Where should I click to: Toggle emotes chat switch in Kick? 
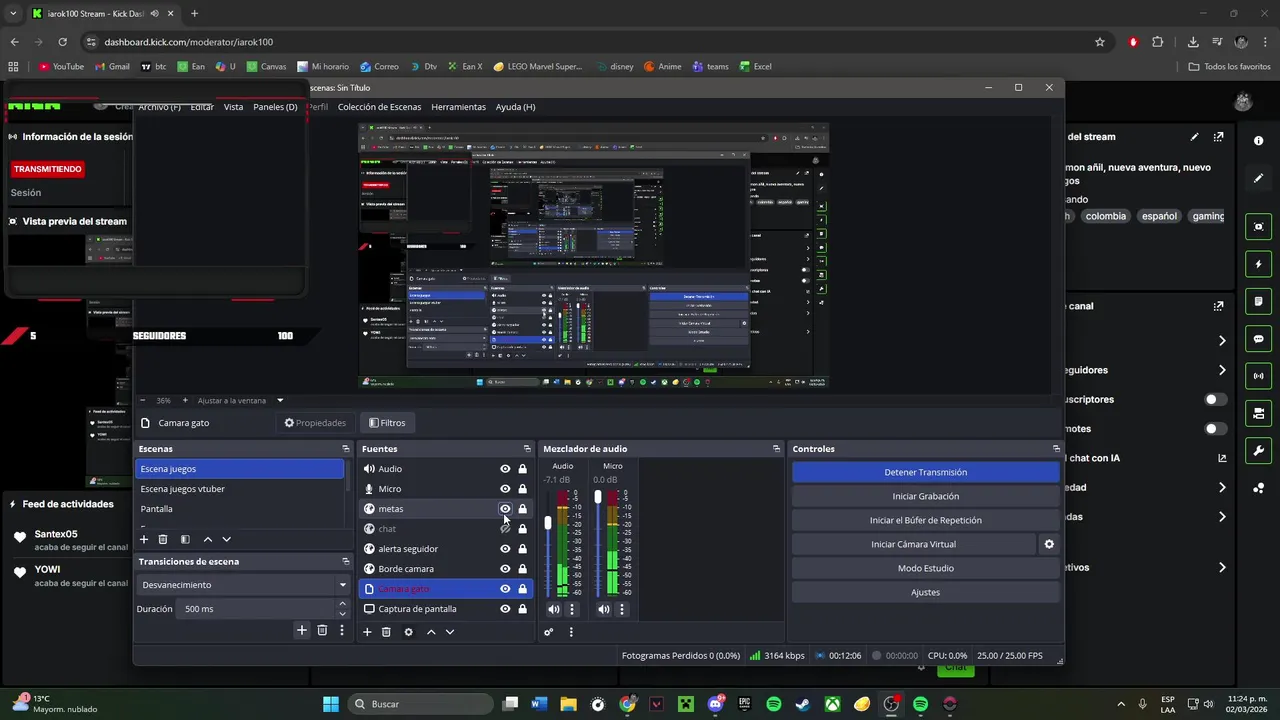tap(1215, 429)
